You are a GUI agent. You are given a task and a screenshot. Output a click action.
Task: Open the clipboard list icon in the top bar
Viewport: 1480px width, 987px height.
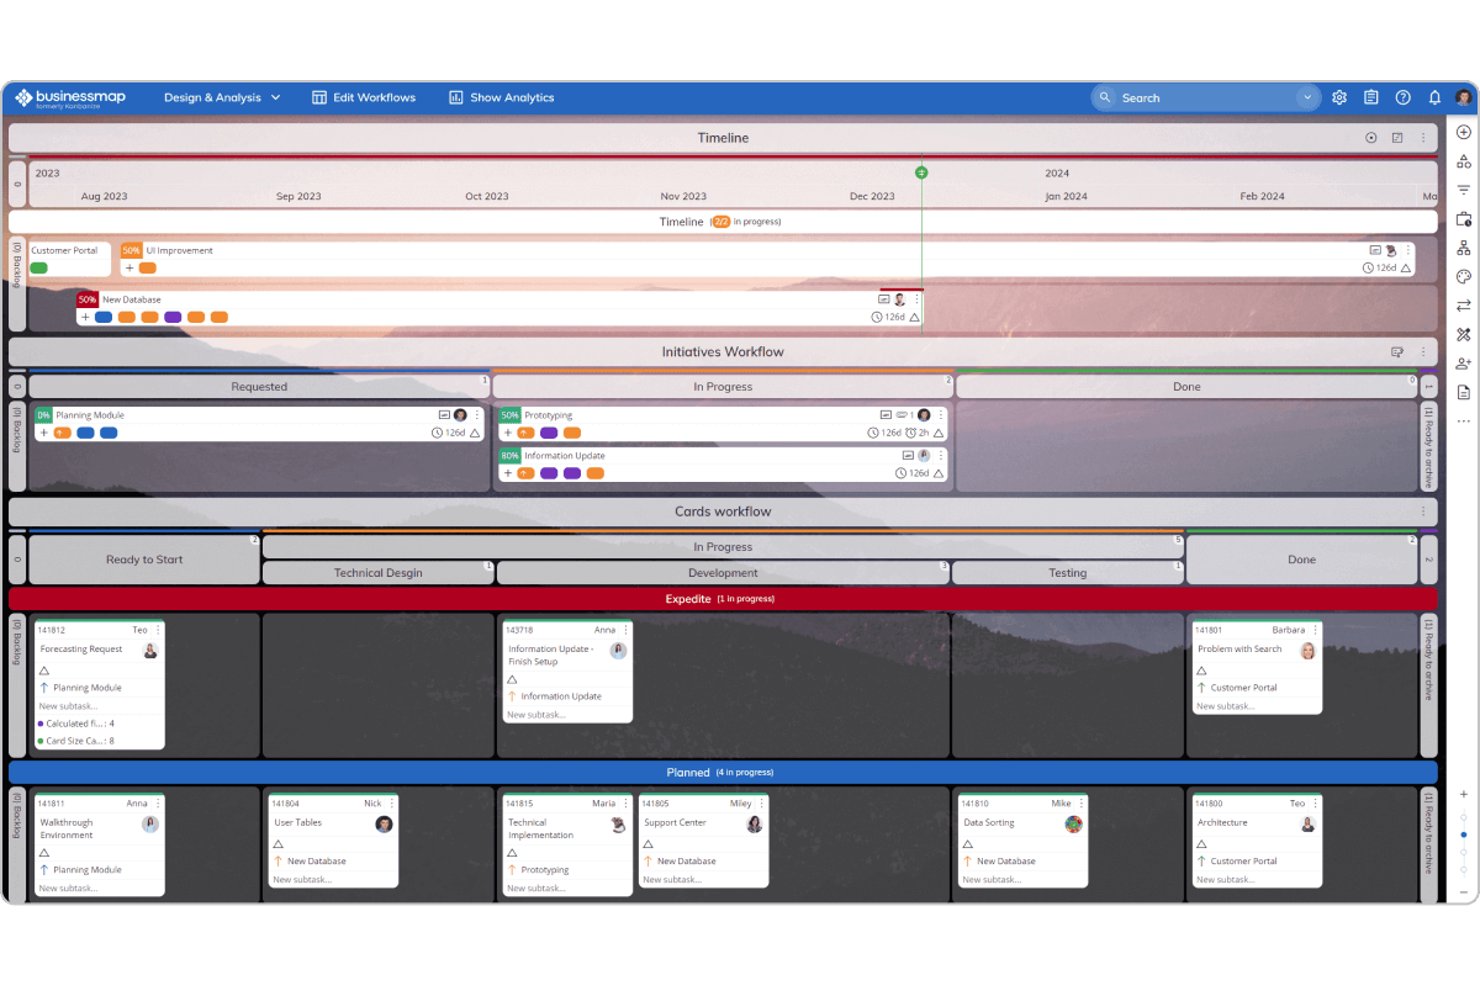(1371, 97)
